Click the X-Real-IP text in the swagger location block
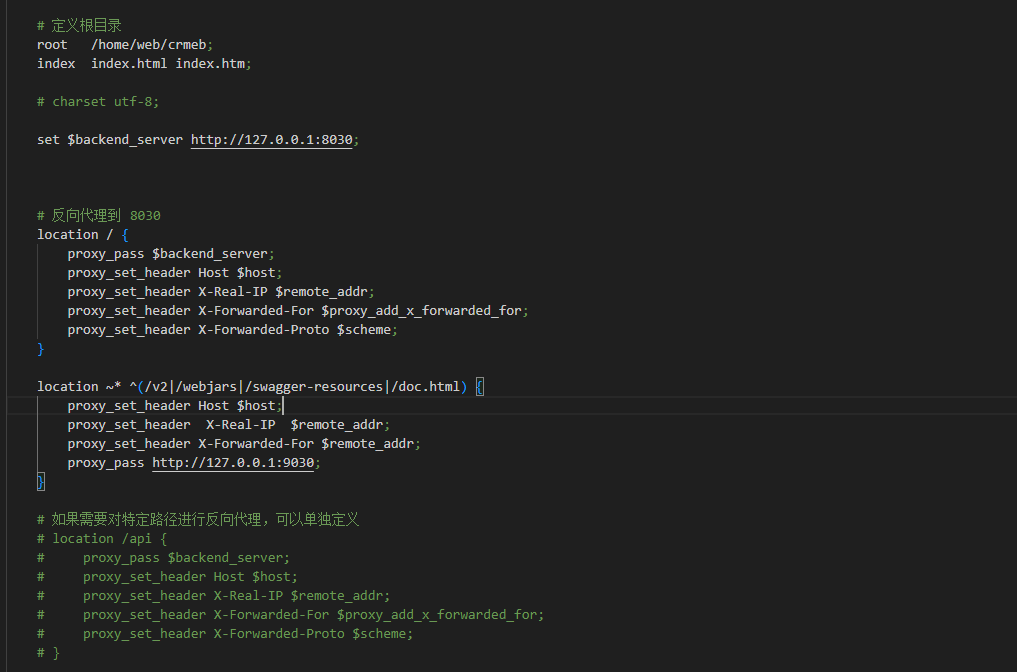The image size is (1017, 672). pos(241,425)
